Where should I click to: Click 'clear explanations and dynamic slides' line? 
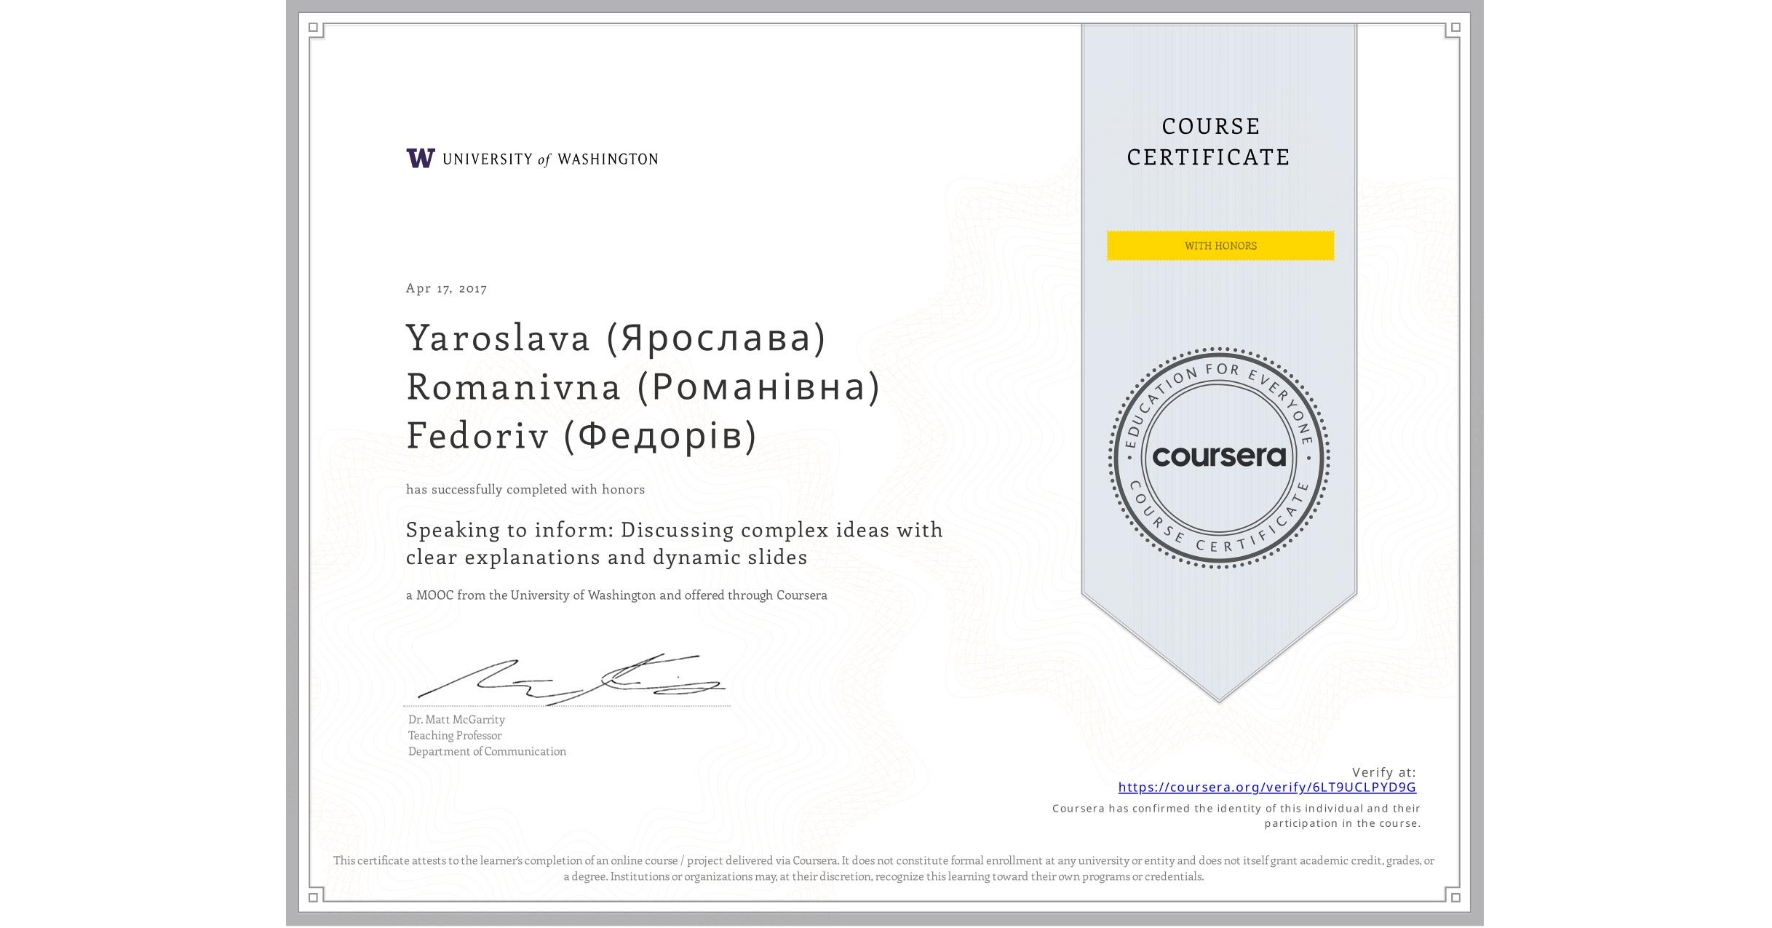(606, 558)
